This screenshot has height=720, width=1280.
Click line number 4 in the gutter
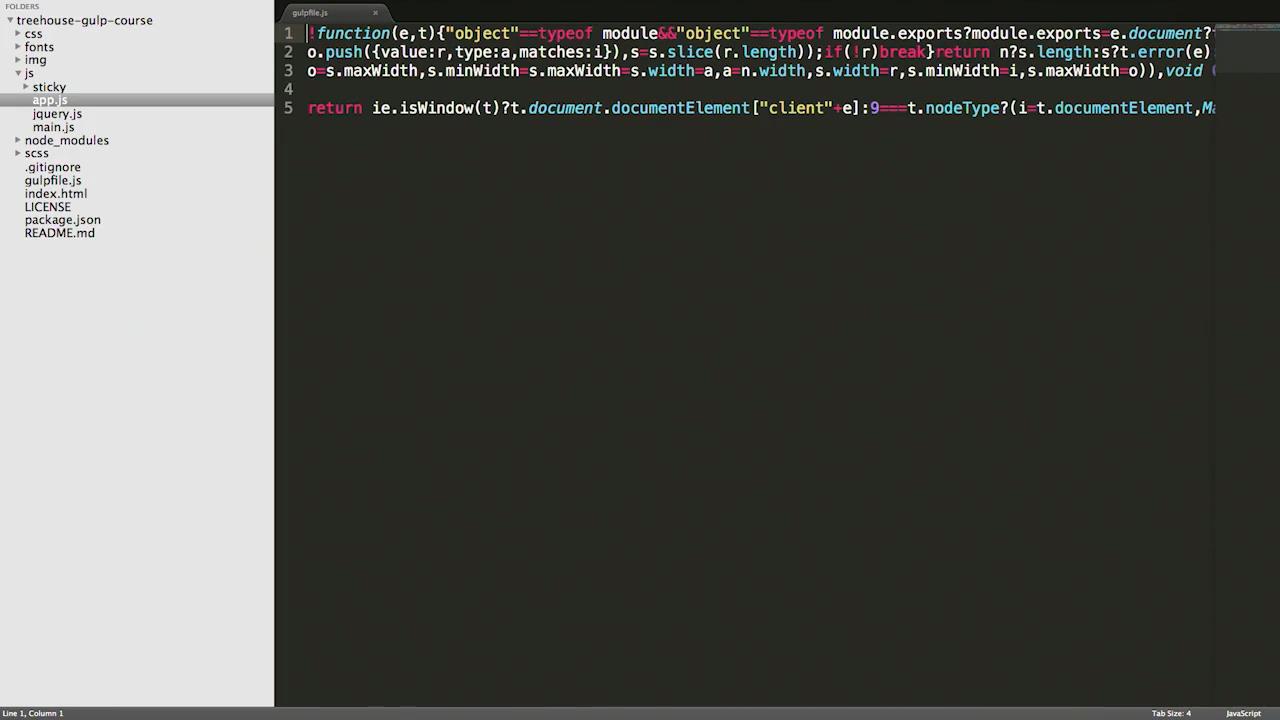[288, 89]
